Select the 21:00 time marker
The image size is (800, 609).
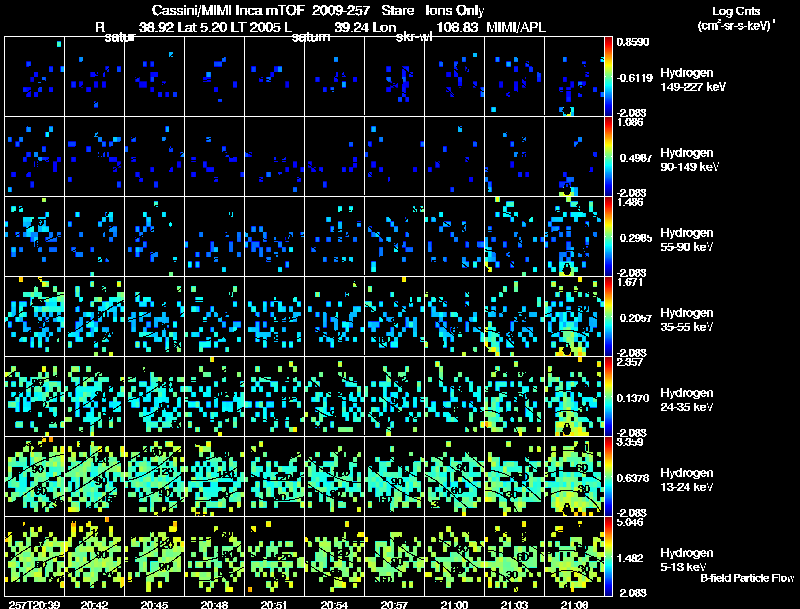pyautogui.click(x=454, y=603)
